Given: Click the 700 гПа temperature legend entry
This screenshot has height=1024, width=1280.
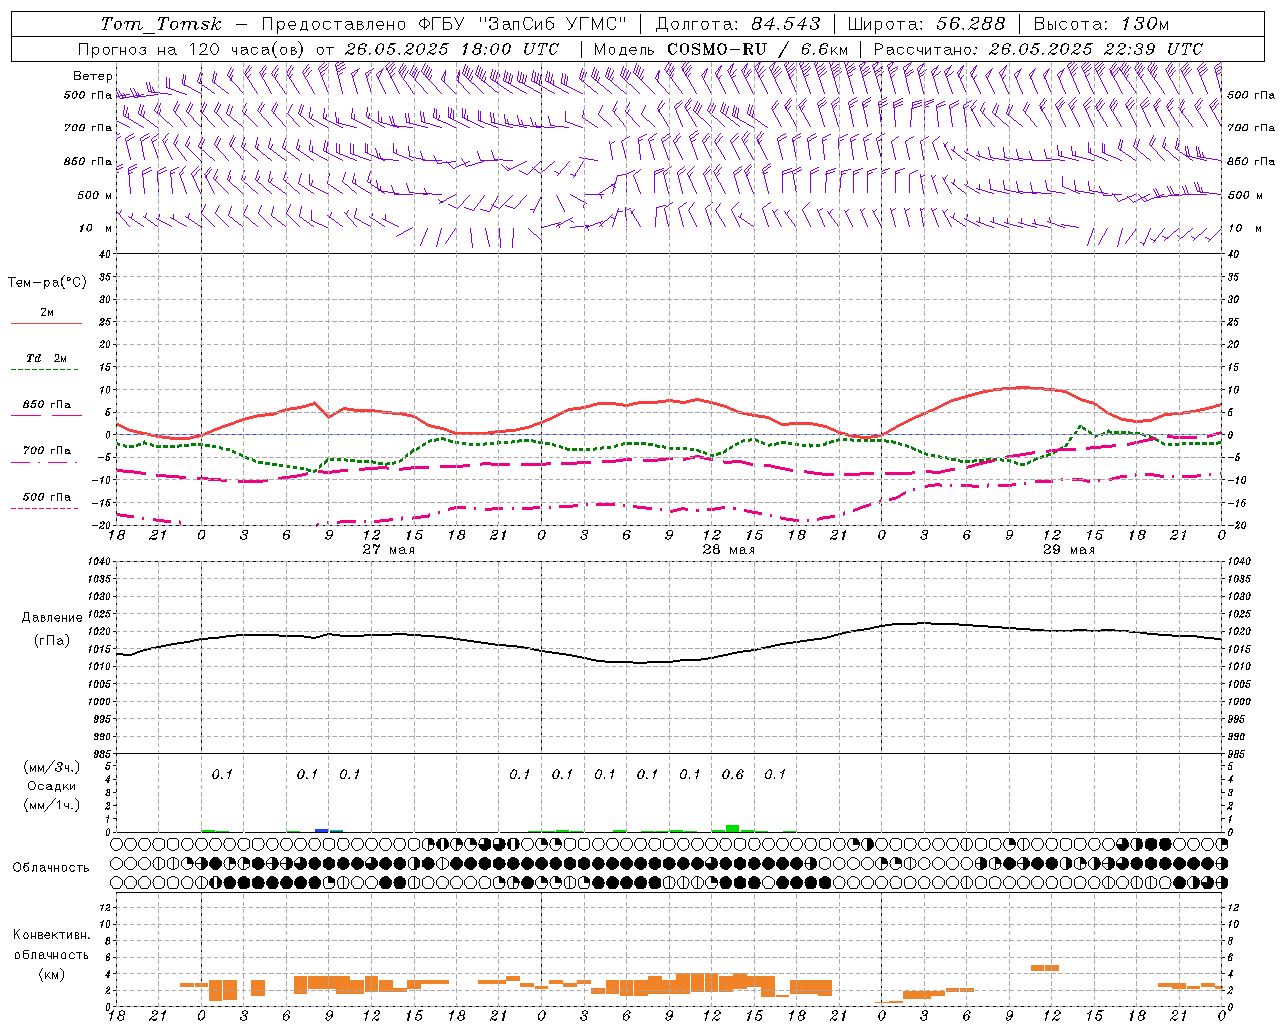Looking at the screenshot, I should click(x=46, y=454).
